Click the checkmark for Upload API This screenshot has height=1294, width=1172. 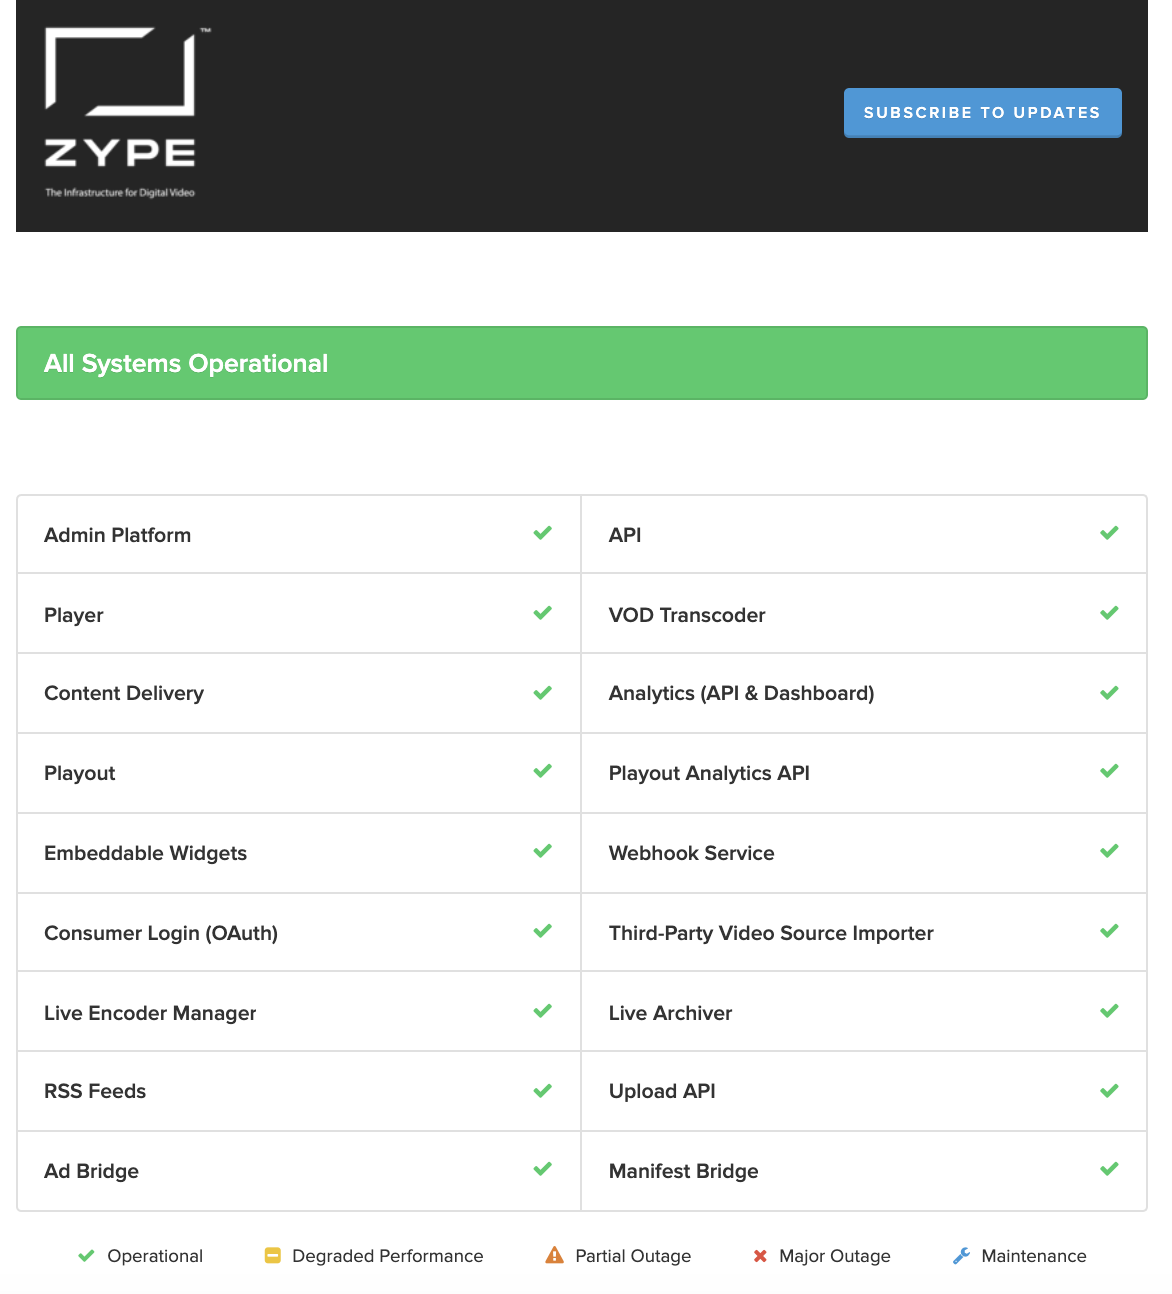click(1109, 1091)
